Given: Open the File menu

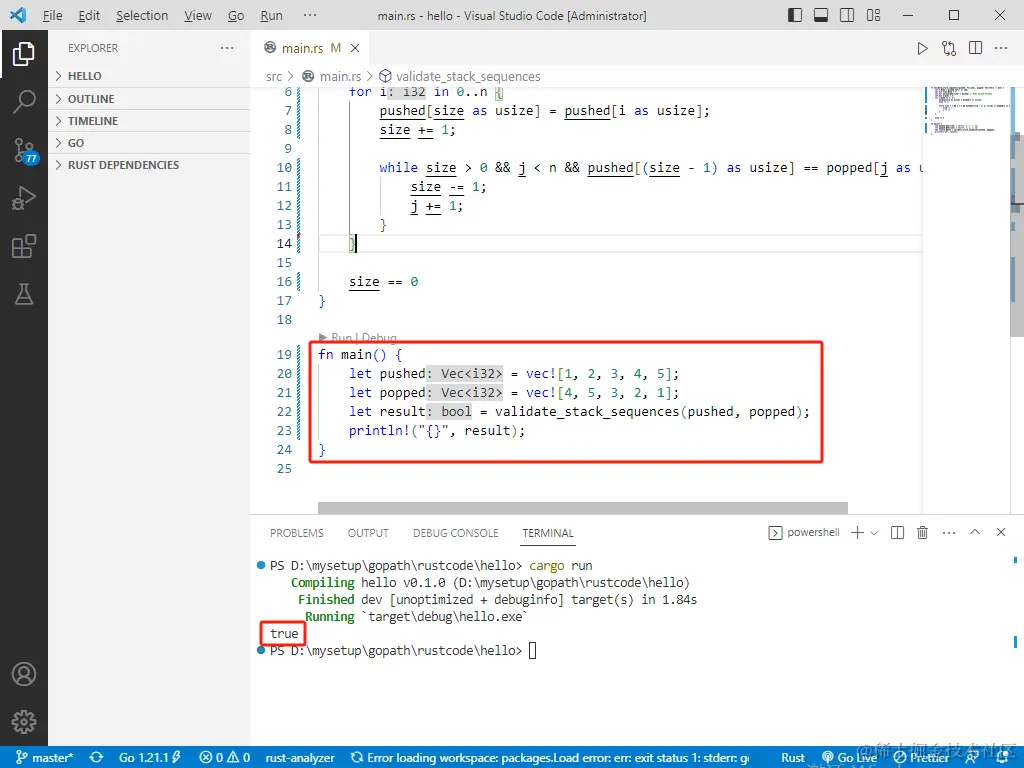Looking at the screenshot, I should 52,15.
